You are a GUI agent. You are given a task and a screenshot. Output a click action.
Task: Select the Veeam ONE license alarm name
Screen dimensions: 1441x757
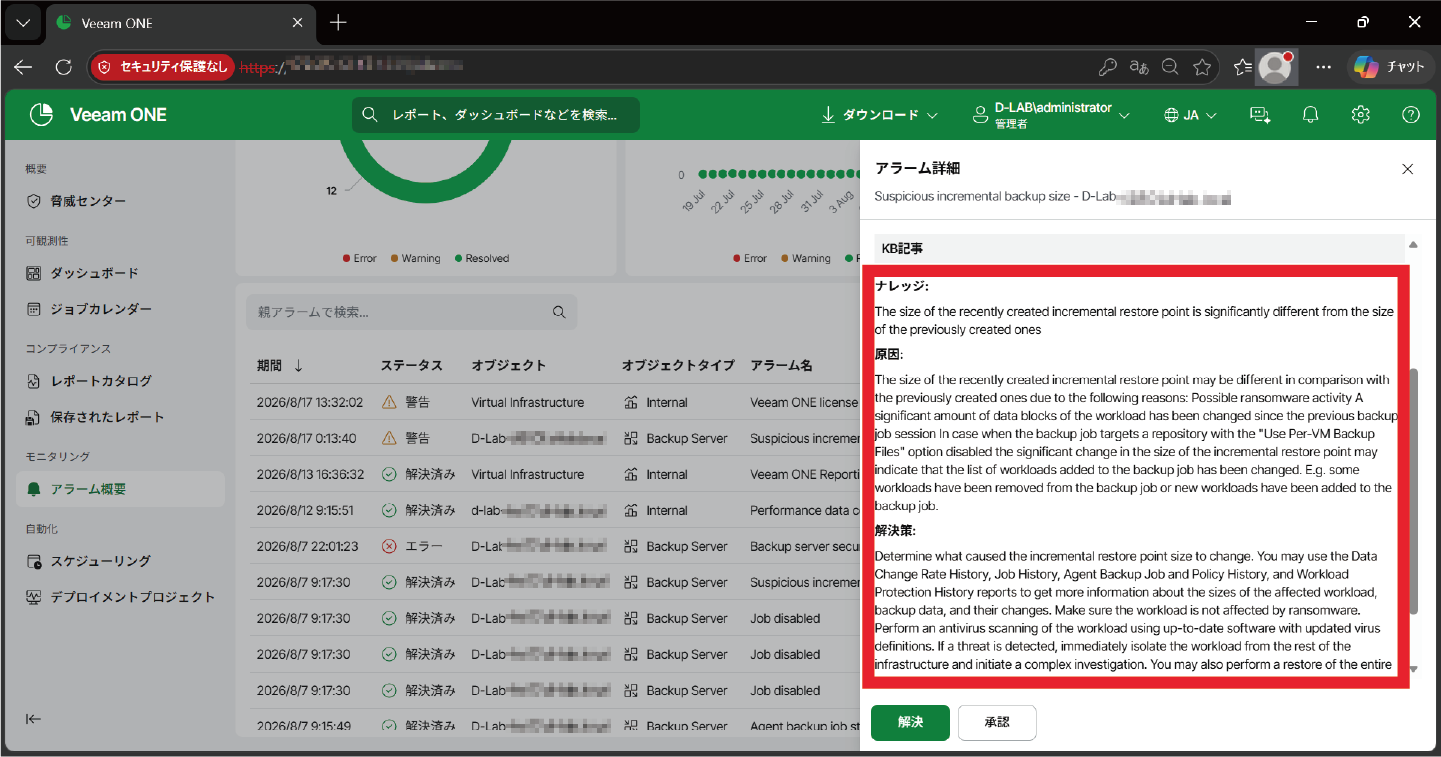click(804, 402)
